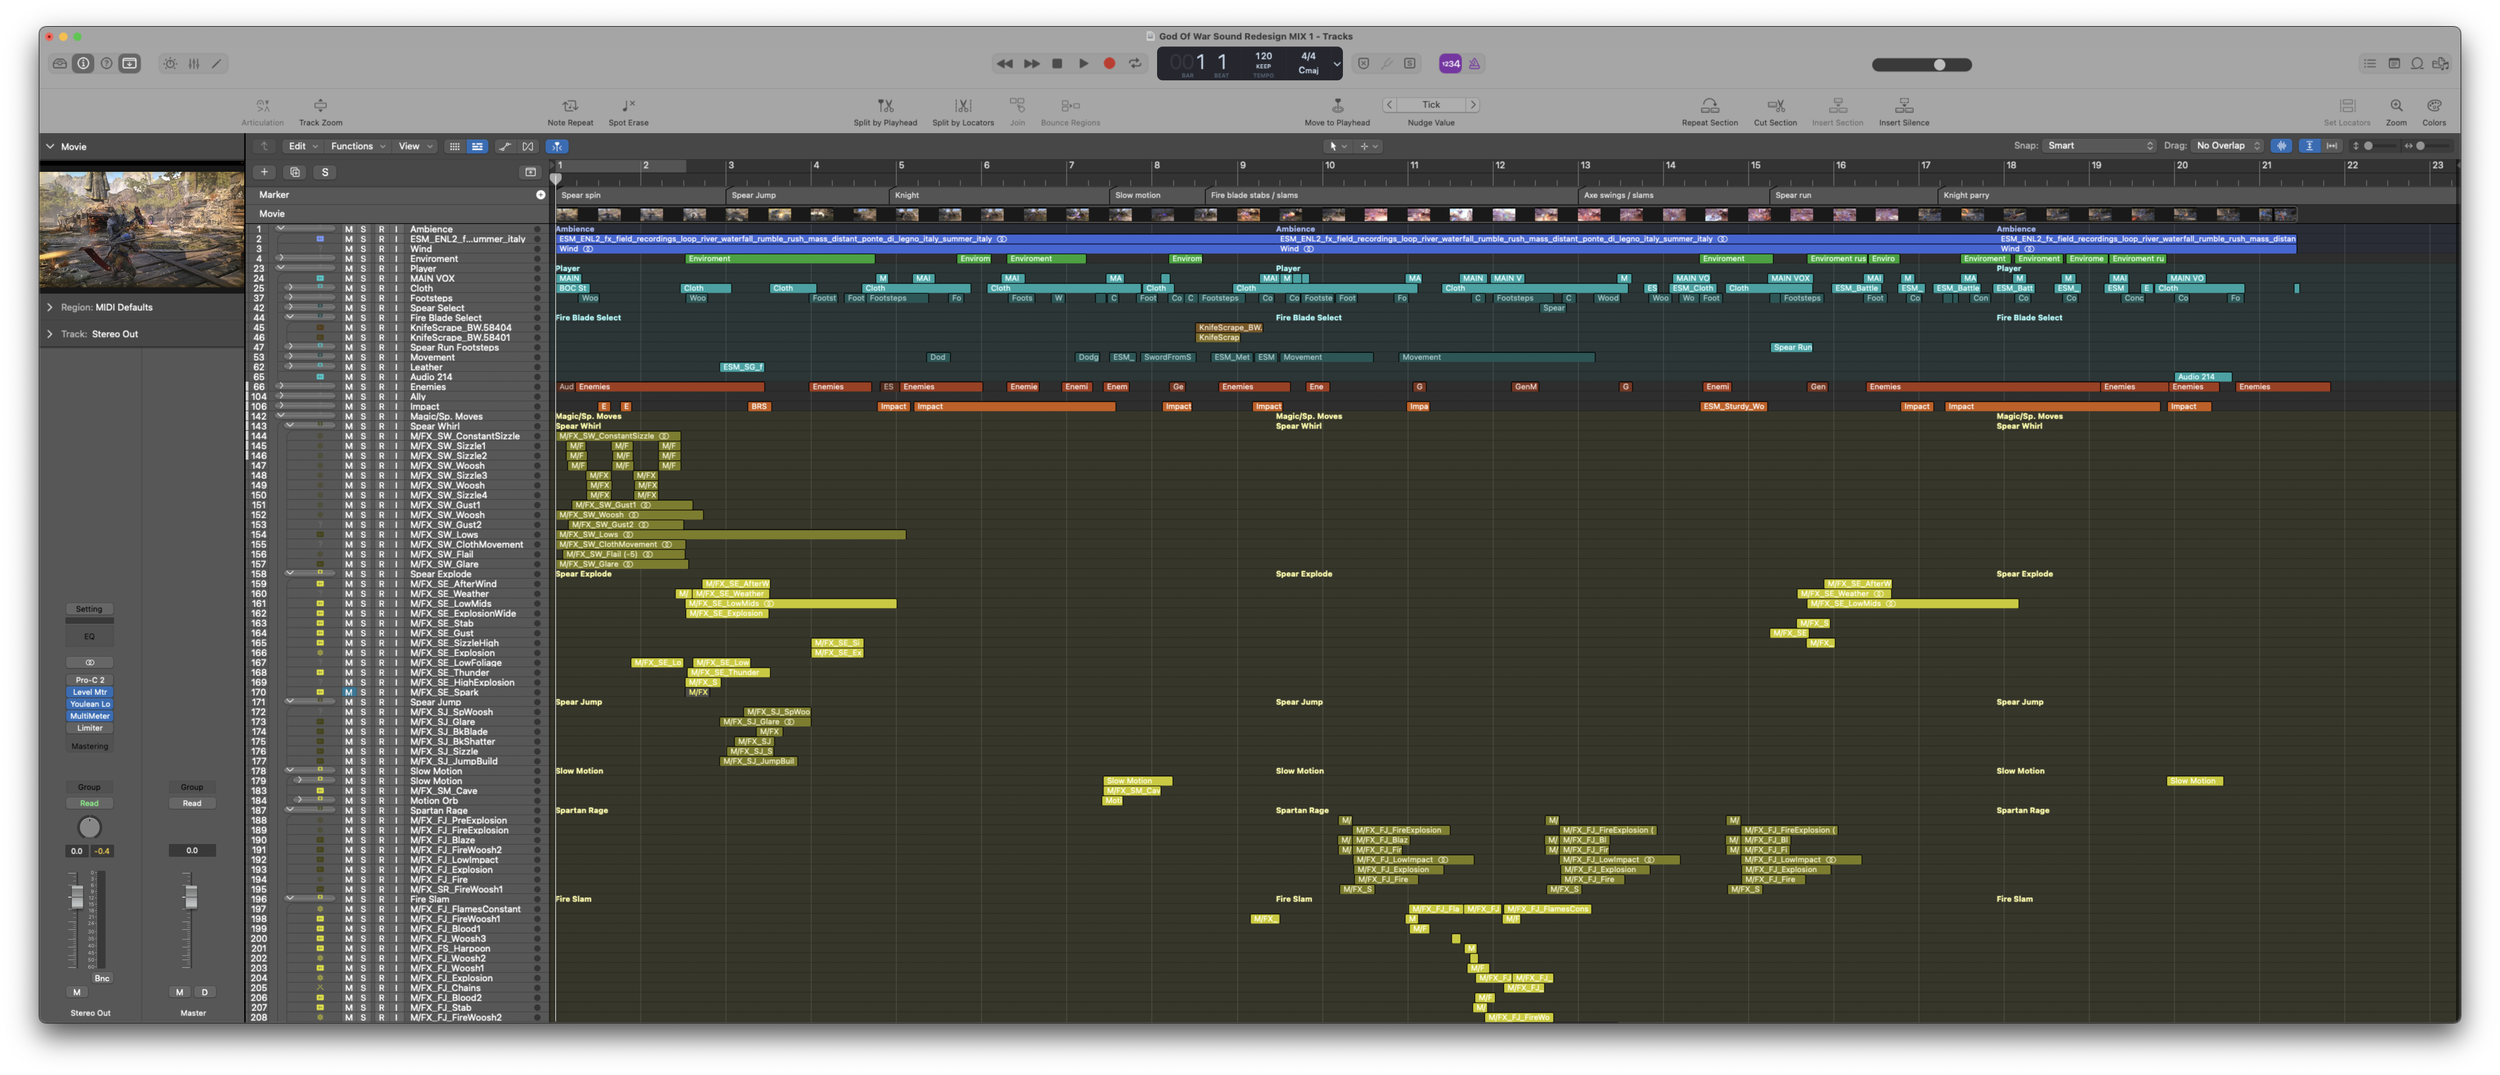Open the Zoom magnifier tool

(2396, 105)
